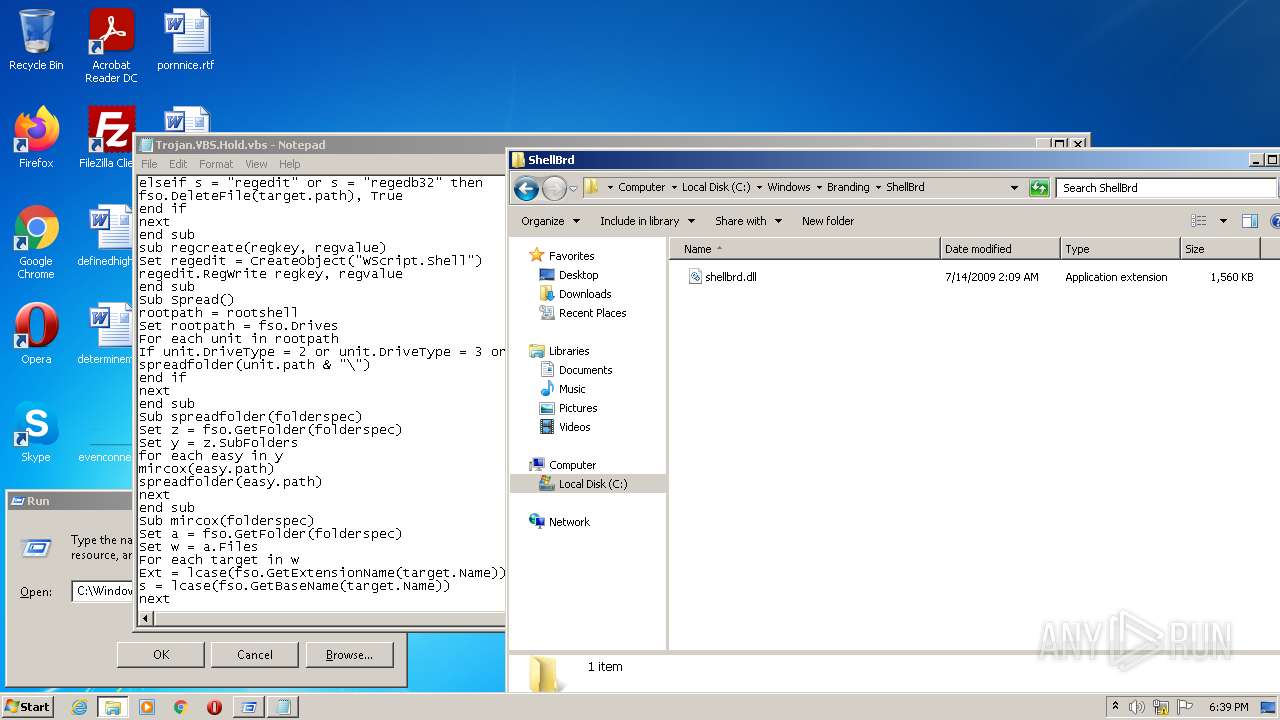Switch to Run dialog taskbar button

[248, 707]
